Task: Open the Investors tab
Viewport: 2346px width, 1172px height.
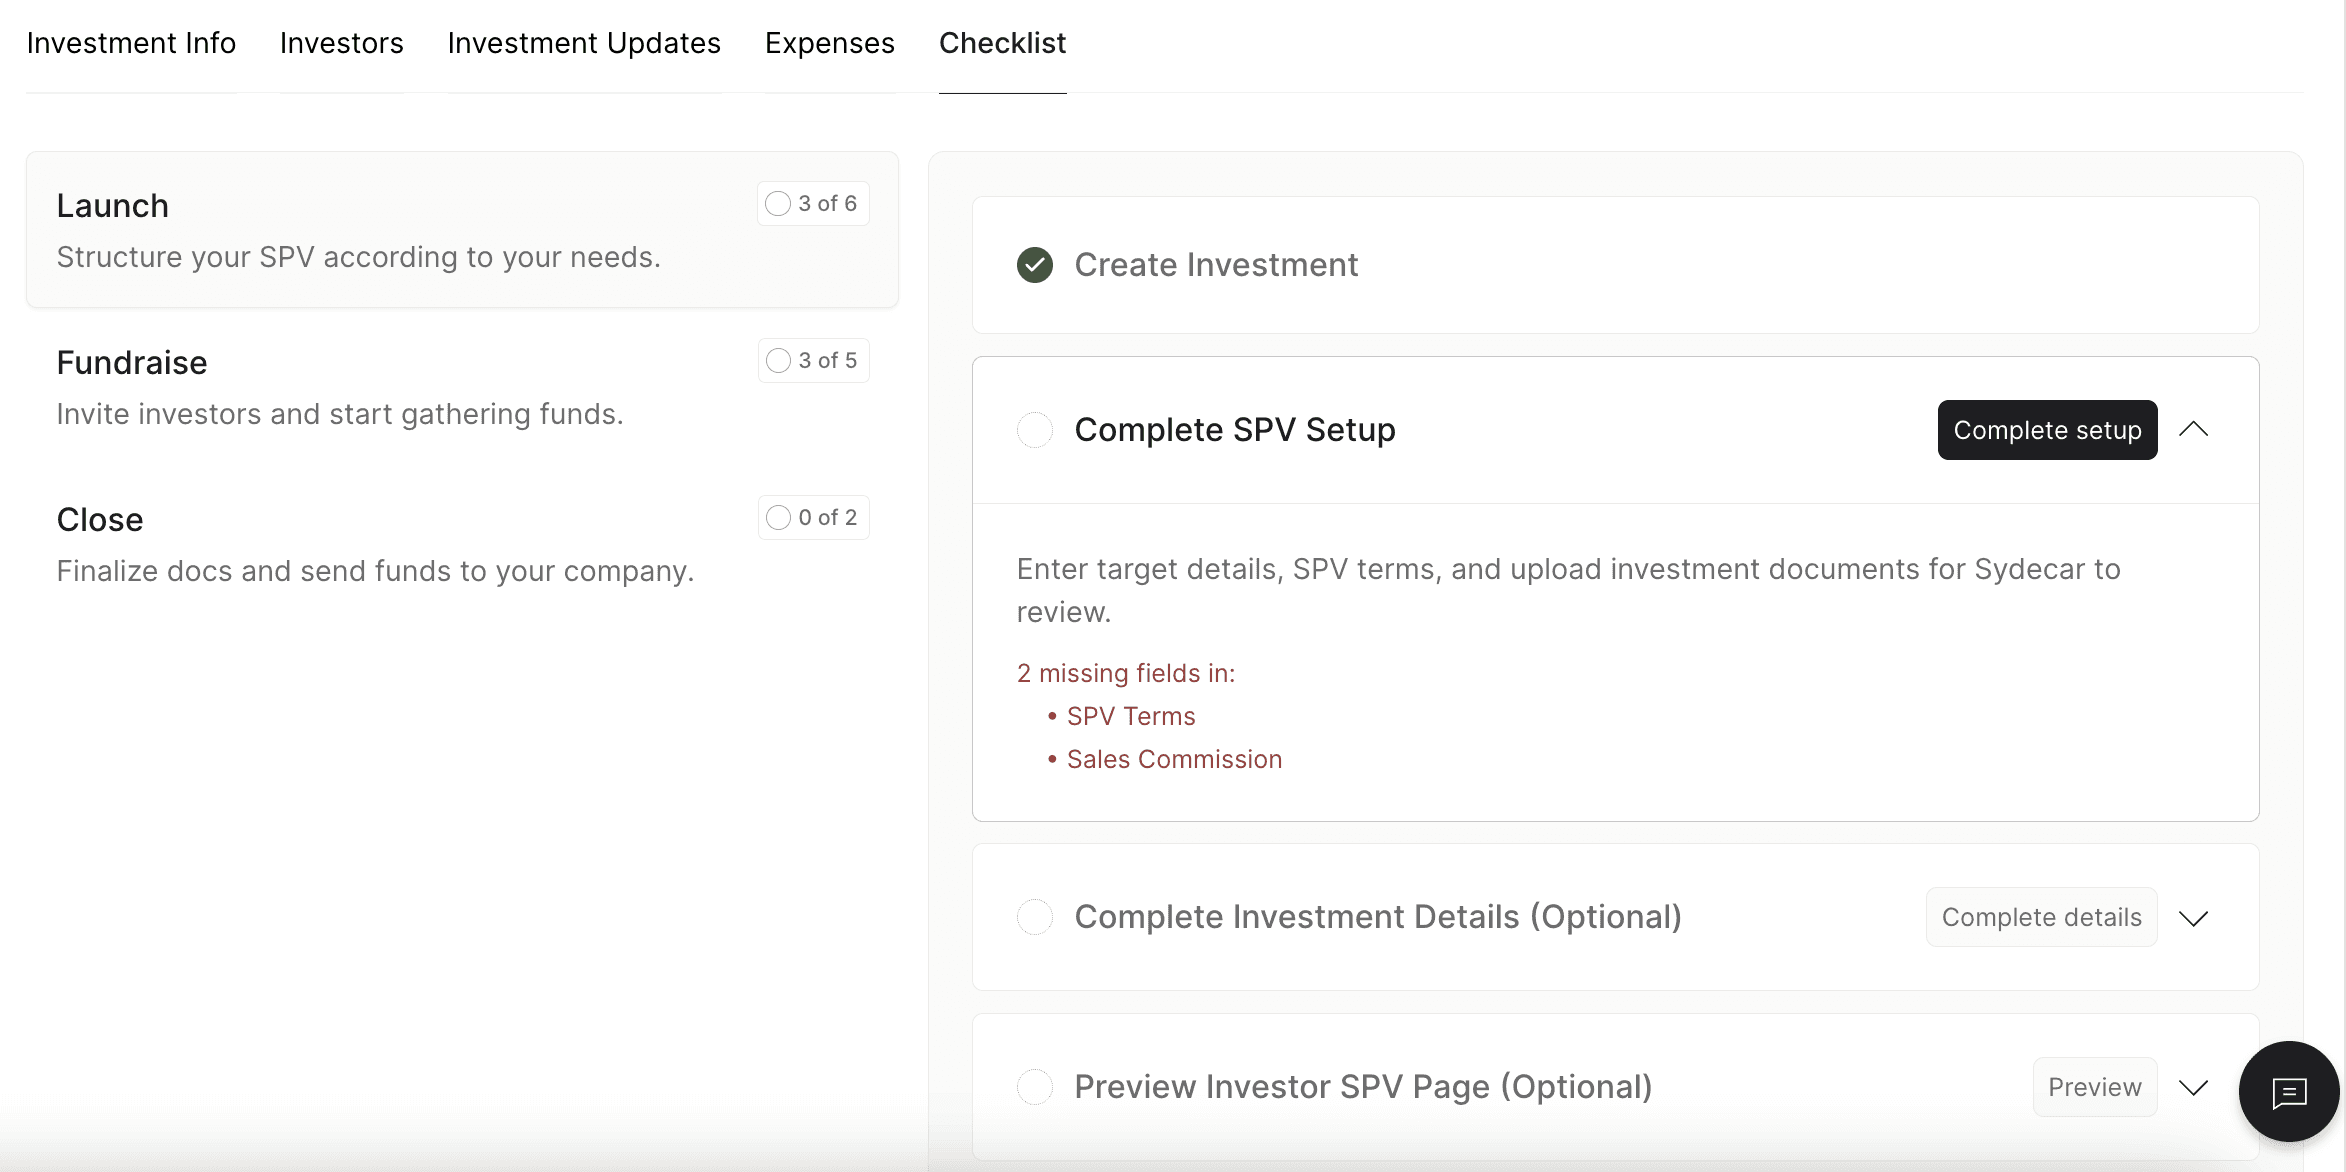Action: [341, 44]
